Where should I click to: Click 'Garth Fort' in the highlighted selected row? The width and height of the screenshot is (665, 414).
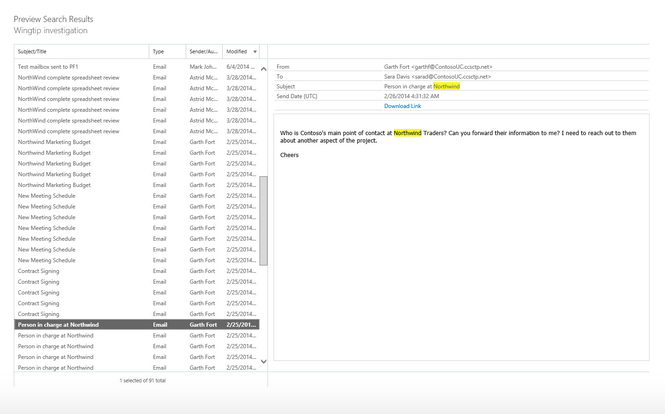pos(203,324)
